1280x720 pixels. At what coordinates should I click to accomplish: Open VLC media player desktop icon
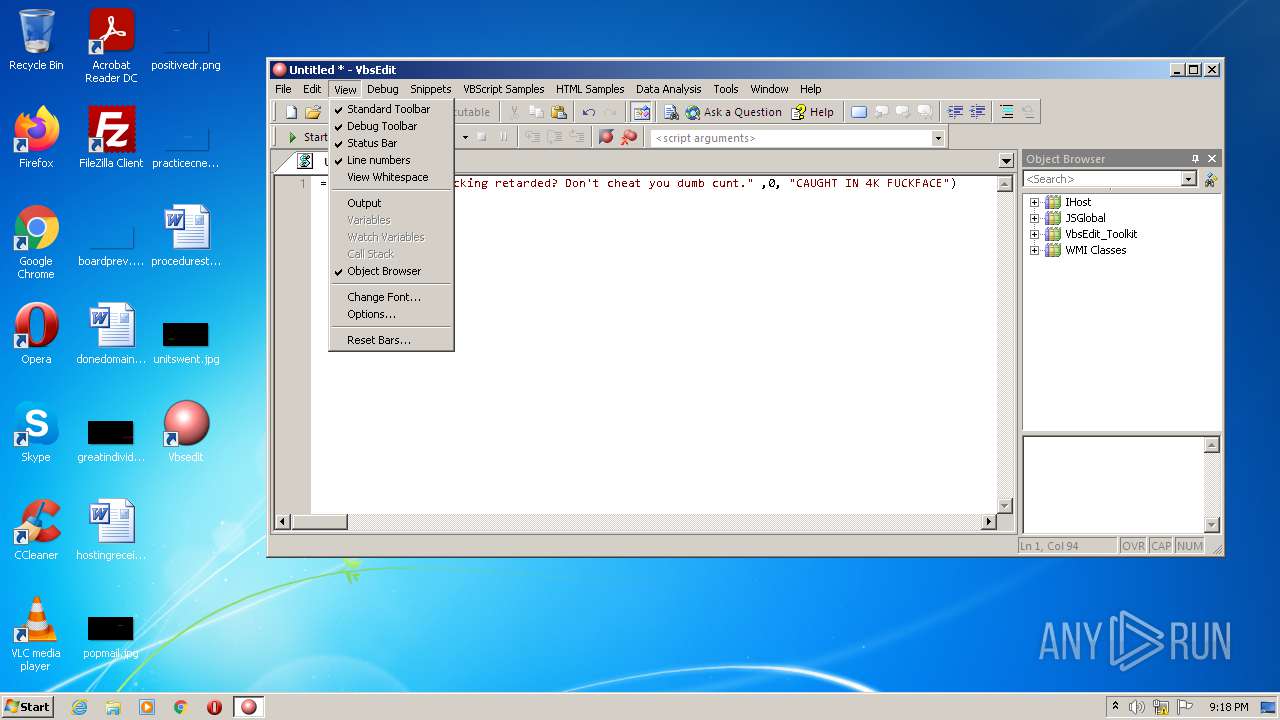[36, 634]
